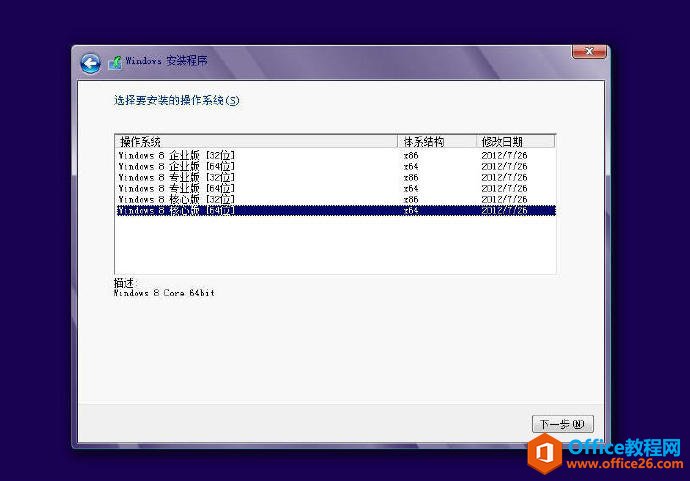Close the Windows 安装程序 dialog
Image resolution: width=690 pixels, height=481 pixels.
click(x=589, y=51)
